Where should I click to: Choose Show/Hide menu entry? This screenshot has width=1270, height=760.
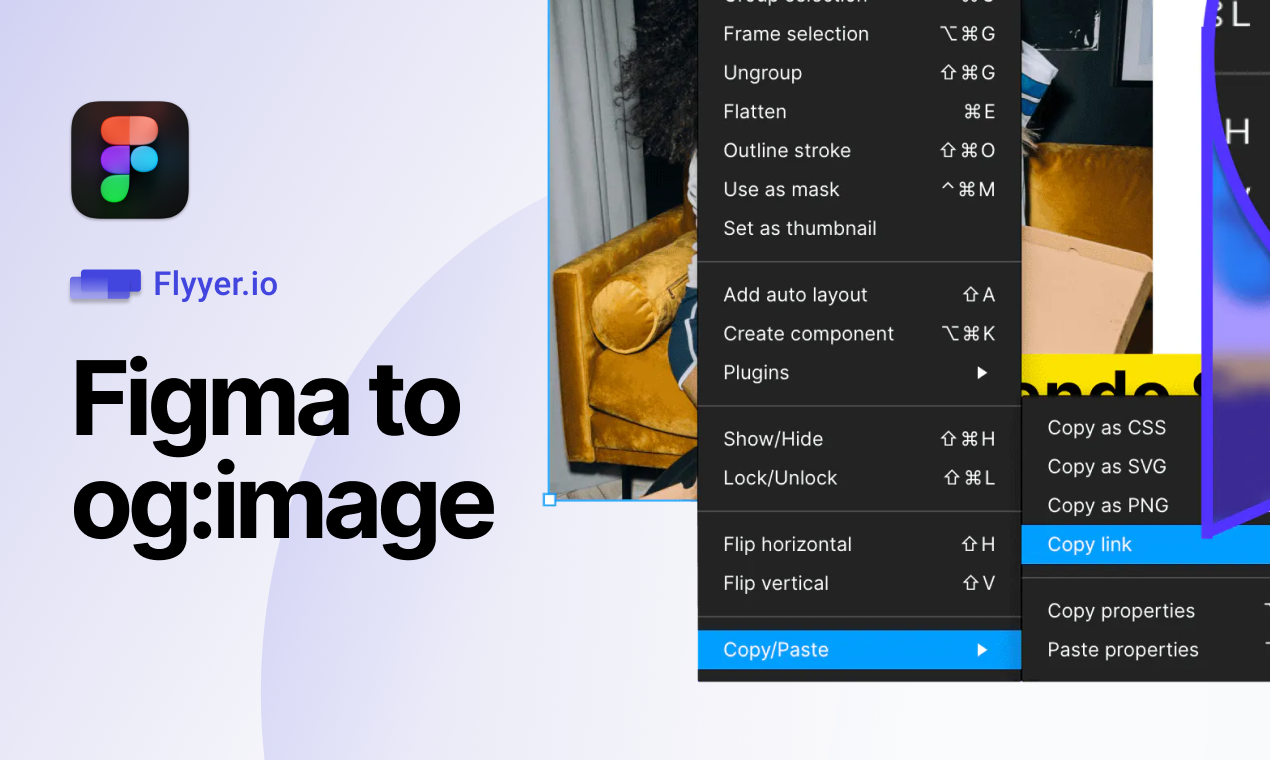click(x=859, y=439)
